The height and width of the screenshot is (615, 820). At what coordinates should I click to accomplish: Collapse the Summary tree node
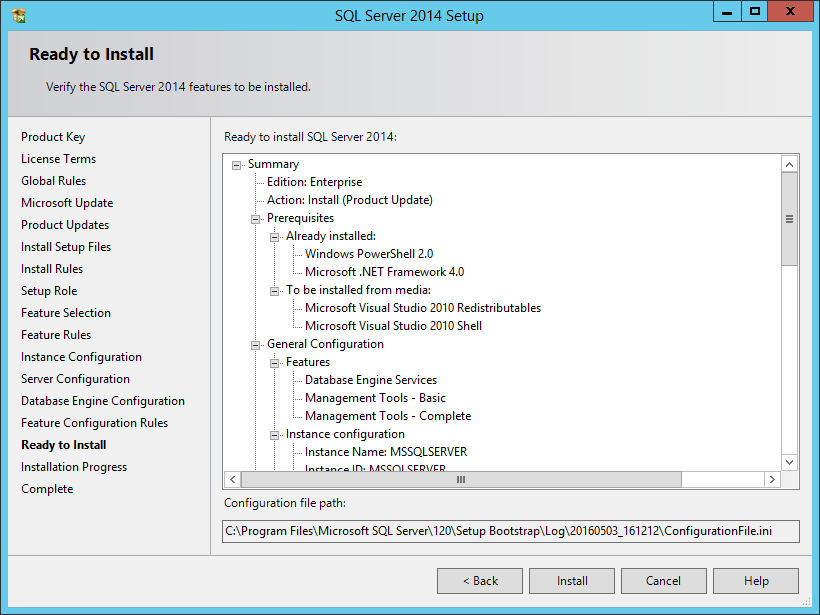pyautogui.click(x=236, y=165)
